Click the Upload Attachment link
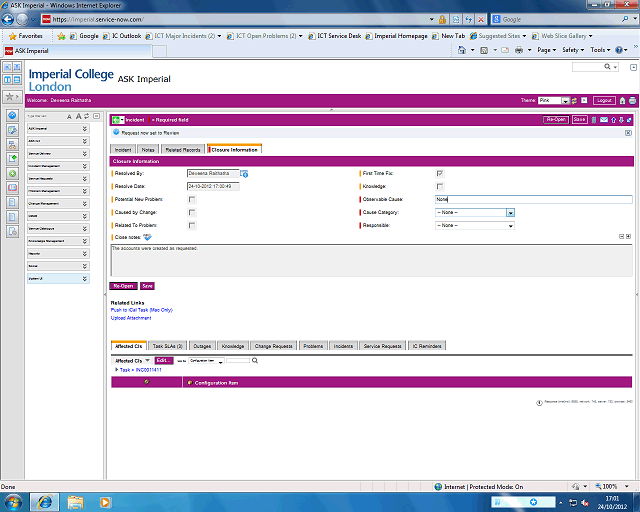Screen dimensions: 640x512 click(x=131, y=318)
